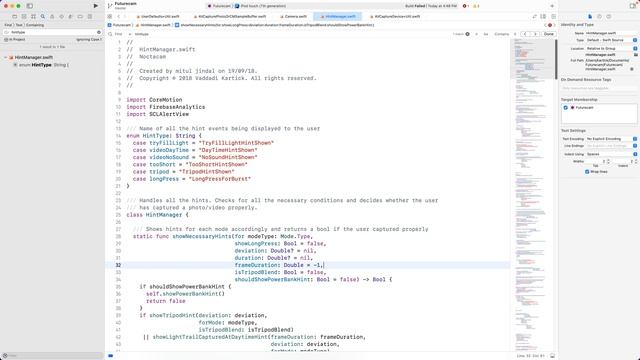This screenshot has width=640, height=360.
Task: Open the Debug navigator icon
Action: [x=71, y=17]
